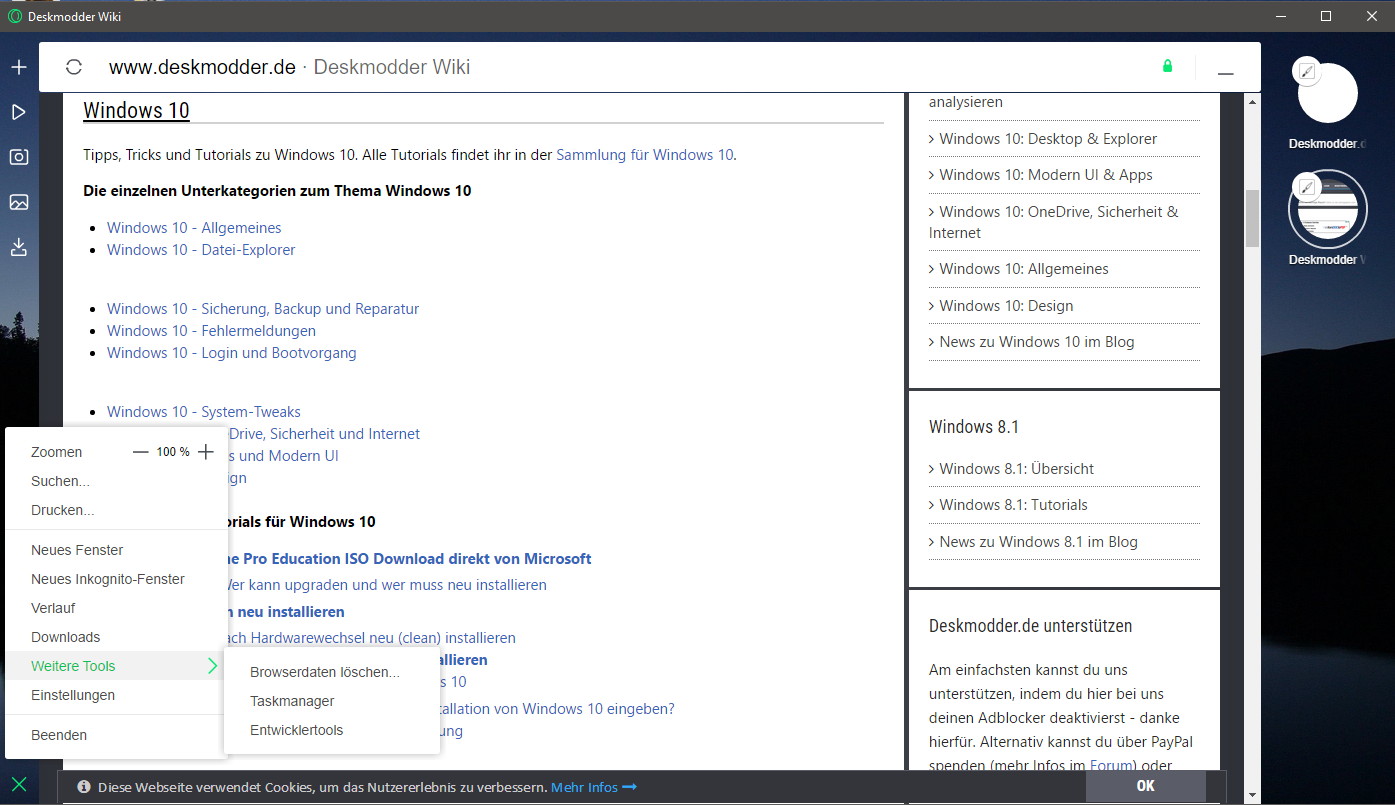Choose Suchen... from the menu
The width and height of the screenshot is (1395, 805).
pyautogui.click(x=60, y=481)
